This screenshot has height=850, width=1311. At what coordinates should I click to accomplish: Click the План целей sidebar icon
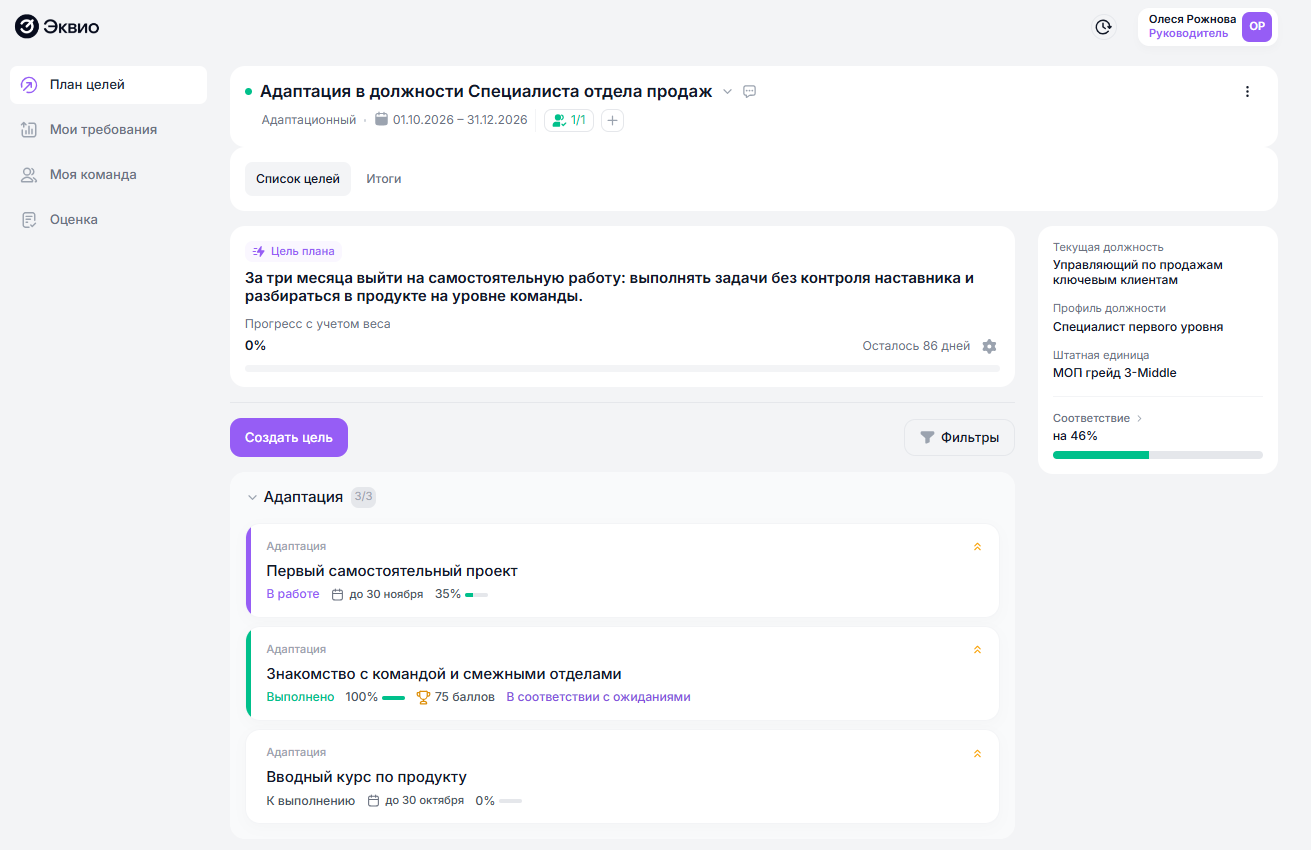pos(29,85)
